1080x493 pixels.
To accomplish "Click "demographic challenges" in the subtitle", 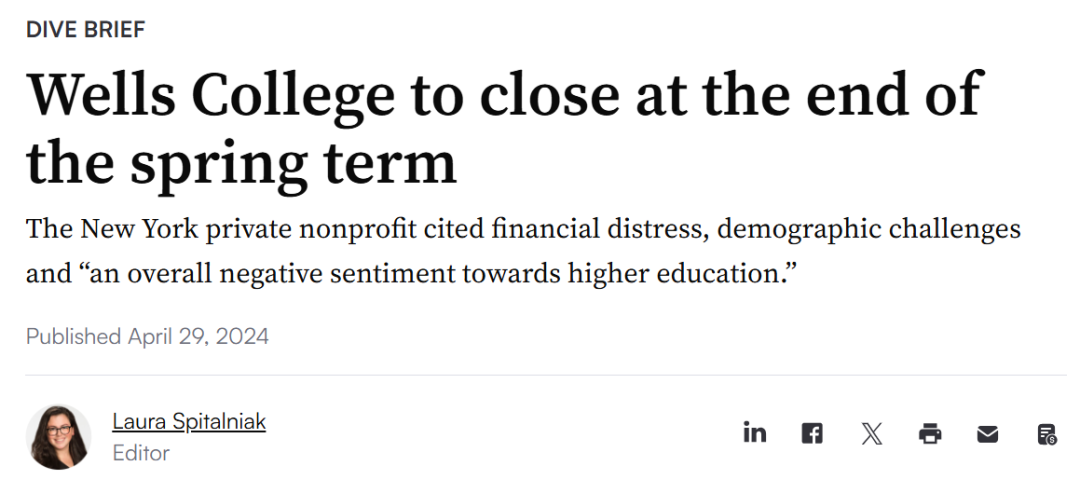I will click(869, 229).
